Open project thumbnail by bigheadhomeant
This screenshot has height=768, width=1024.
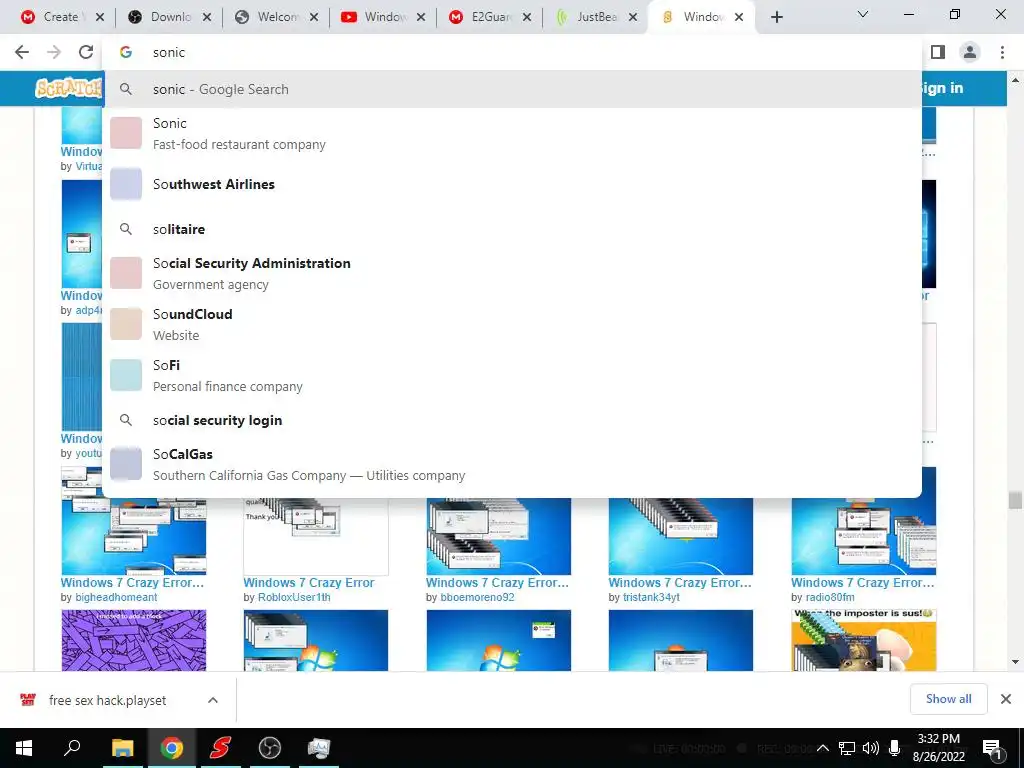[x=134, y=536]
